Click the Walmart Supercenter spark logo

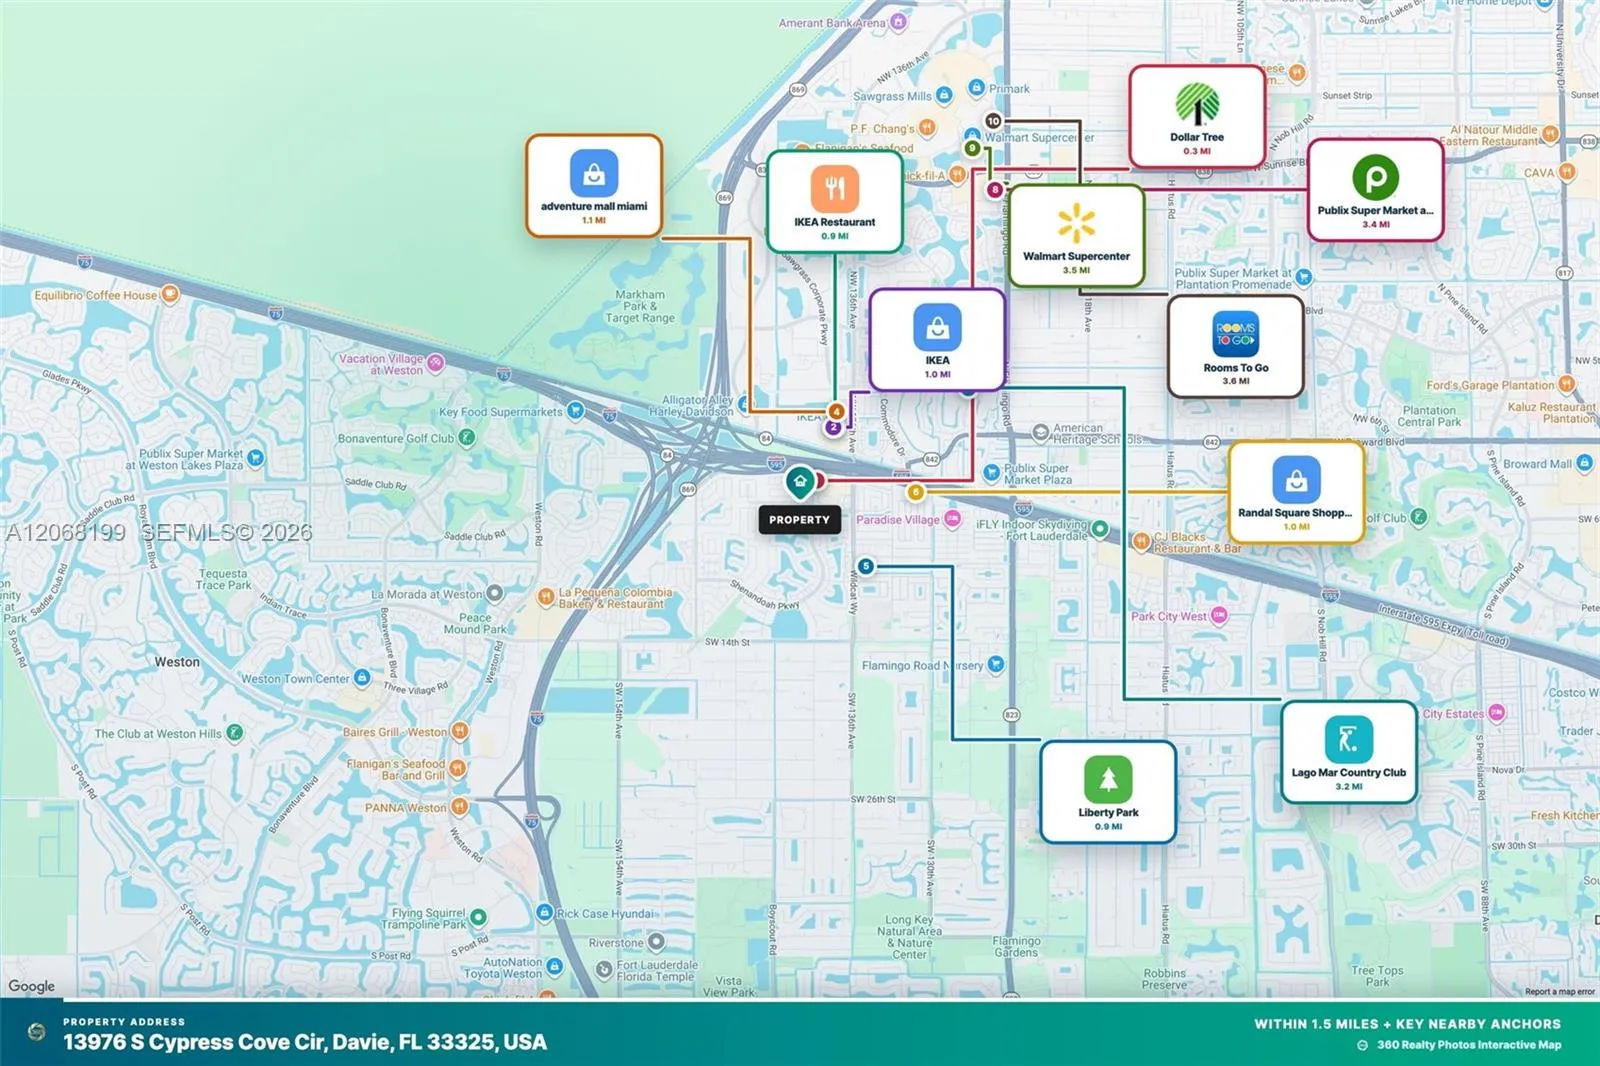click(x=1076, y=223)
